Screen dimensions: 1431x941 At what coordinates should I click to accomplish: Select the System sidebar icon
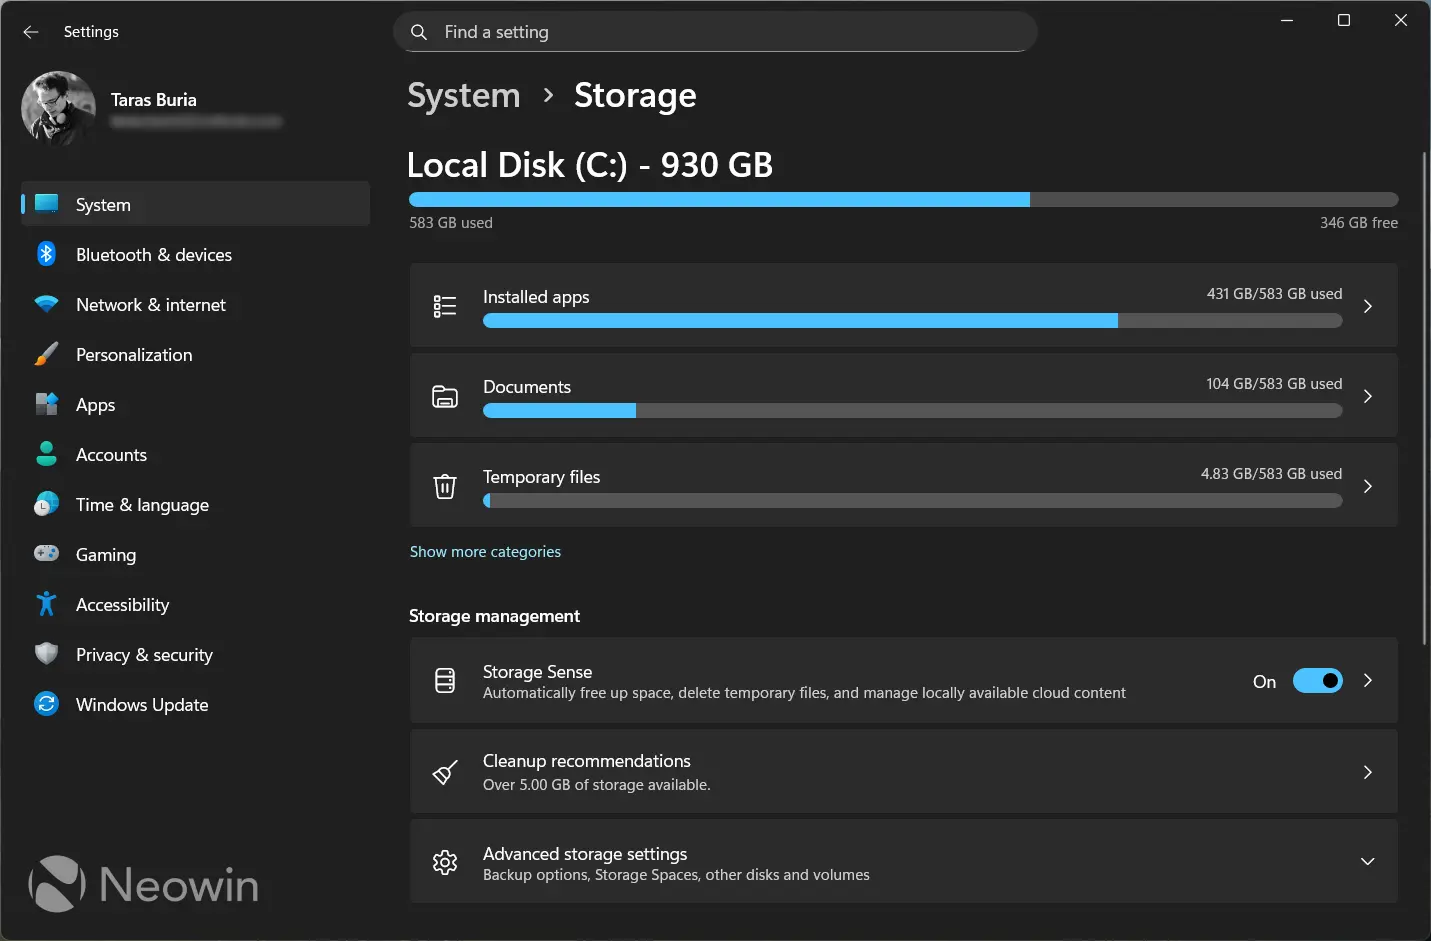[47, 204]
